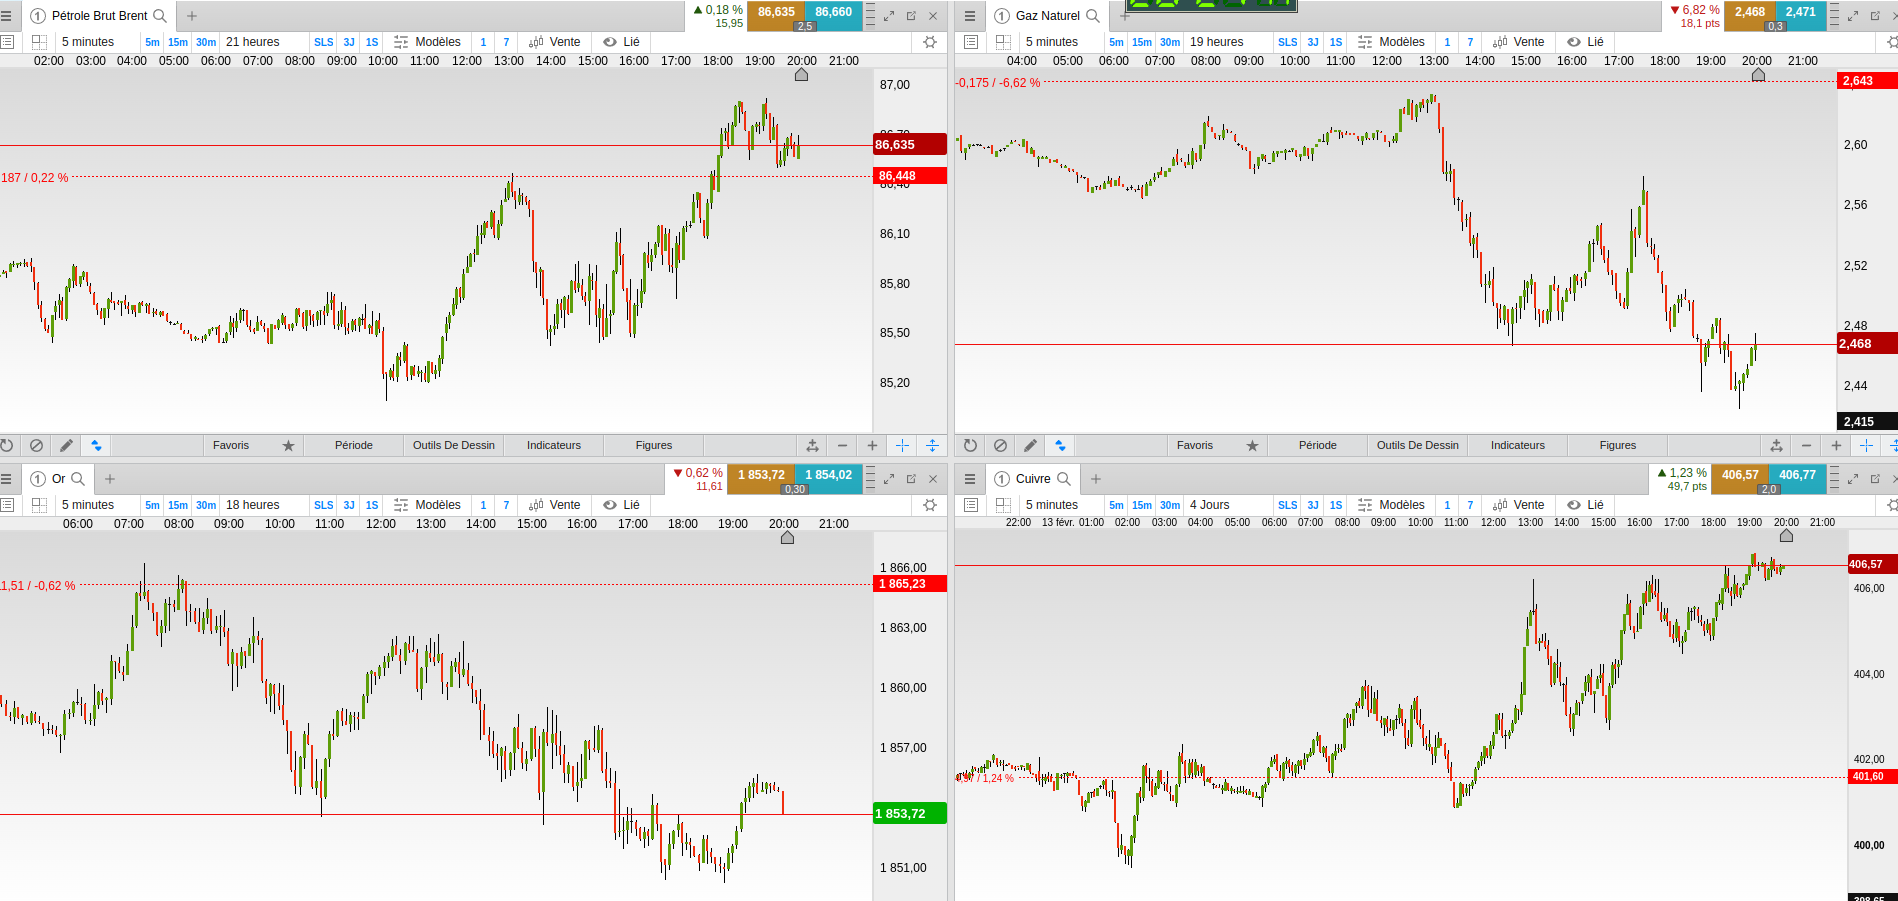Viewport: 1898px width, 901px height.
Task: Toggle the favorites star under Gaz Naturel chart
Action: 1252,446
